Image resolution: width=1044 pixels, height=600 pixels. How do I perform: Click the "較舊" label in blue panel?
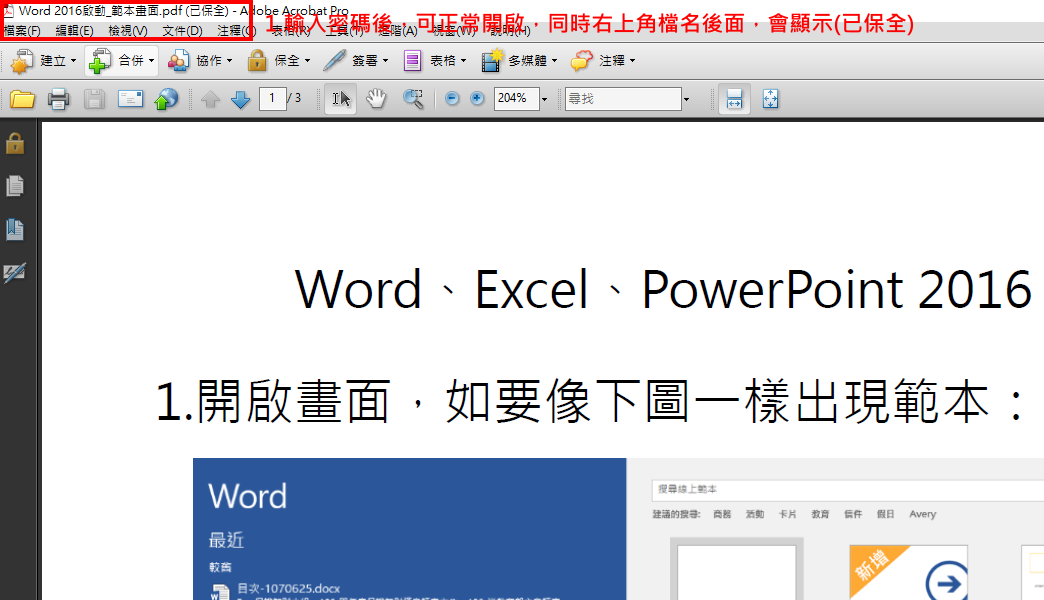tap(220, 567)
